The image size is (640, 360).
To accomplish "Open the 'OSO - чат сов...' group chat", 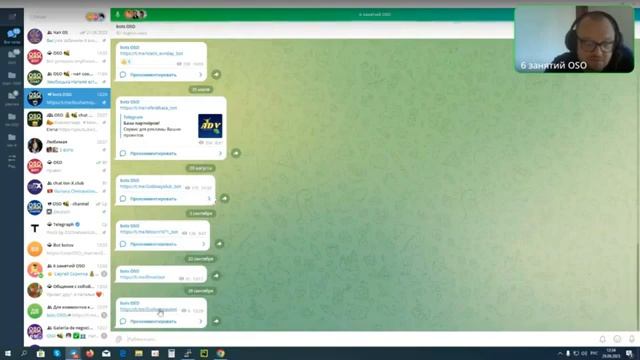I will click(67, 78).
